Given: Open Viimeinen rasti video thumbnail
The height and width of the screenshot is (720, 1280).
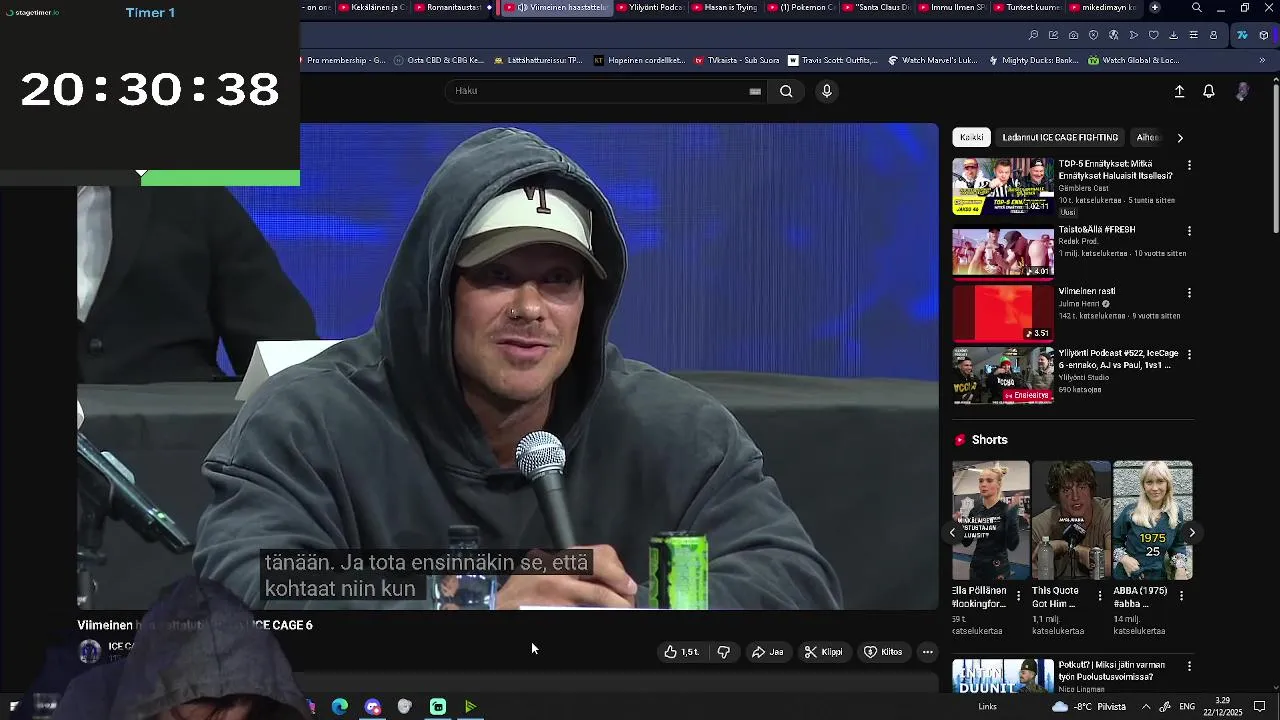Looking at the screenshot, I should pyautogui.click(x=1003, y=311).
